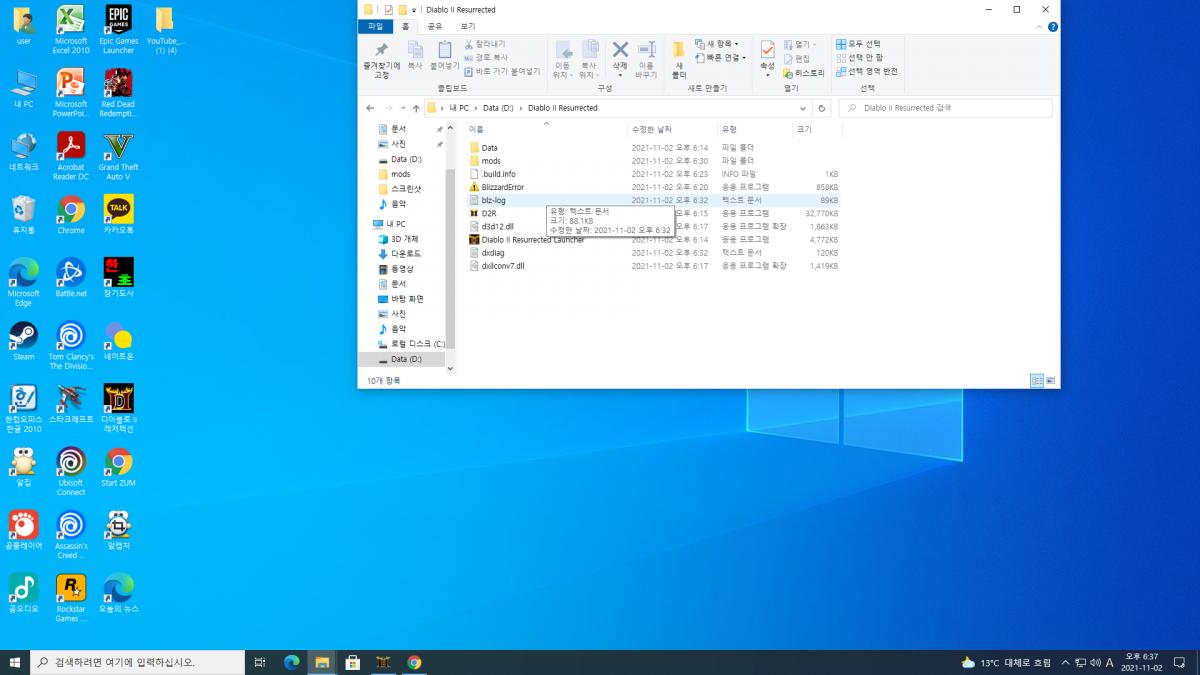Open Steam desktop icon
1200x675 pixels.
[23, 340]
